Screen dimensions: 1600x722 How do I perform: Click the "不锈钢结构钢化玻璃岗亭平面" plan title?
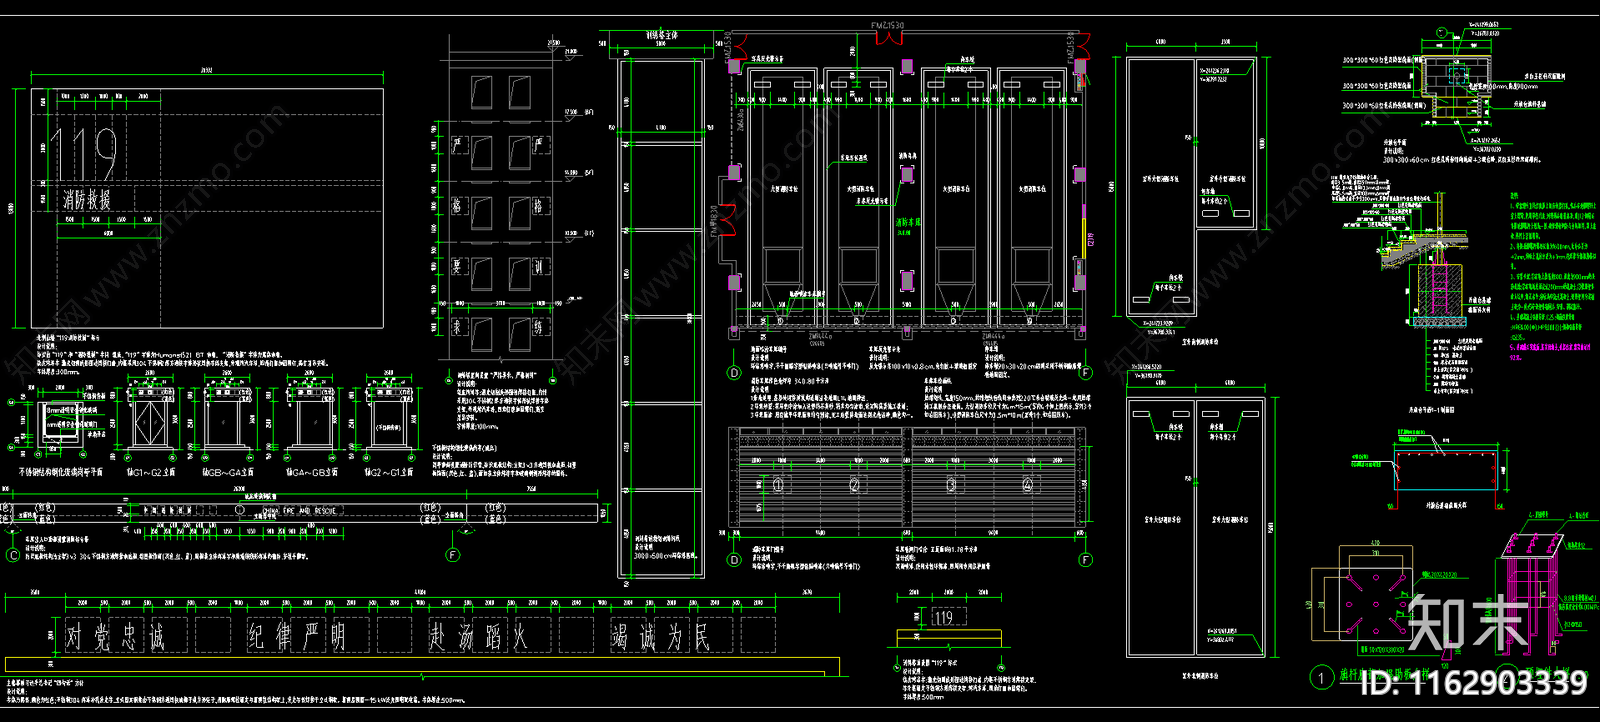[61, 472]
